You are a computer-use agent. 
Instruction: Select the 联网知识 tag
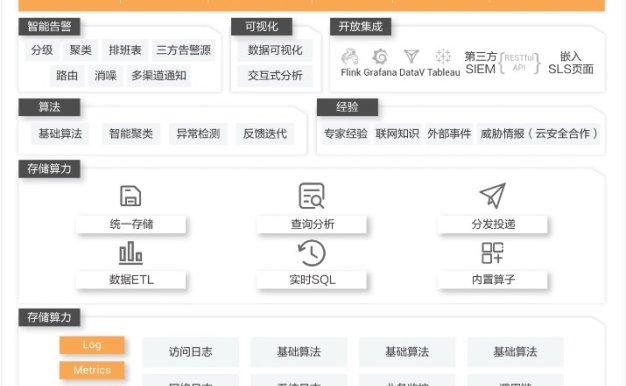click(397, 134)
